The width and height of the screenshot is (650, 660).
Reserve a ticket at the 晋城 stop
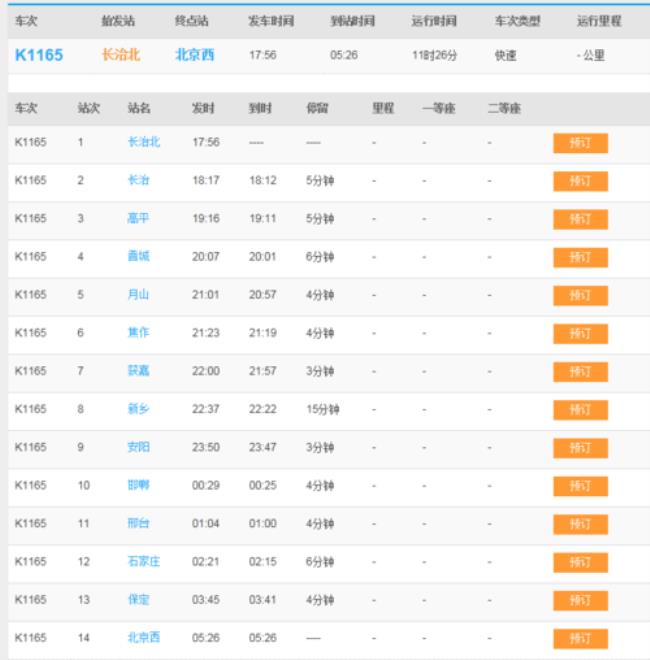tap(580, 257)
